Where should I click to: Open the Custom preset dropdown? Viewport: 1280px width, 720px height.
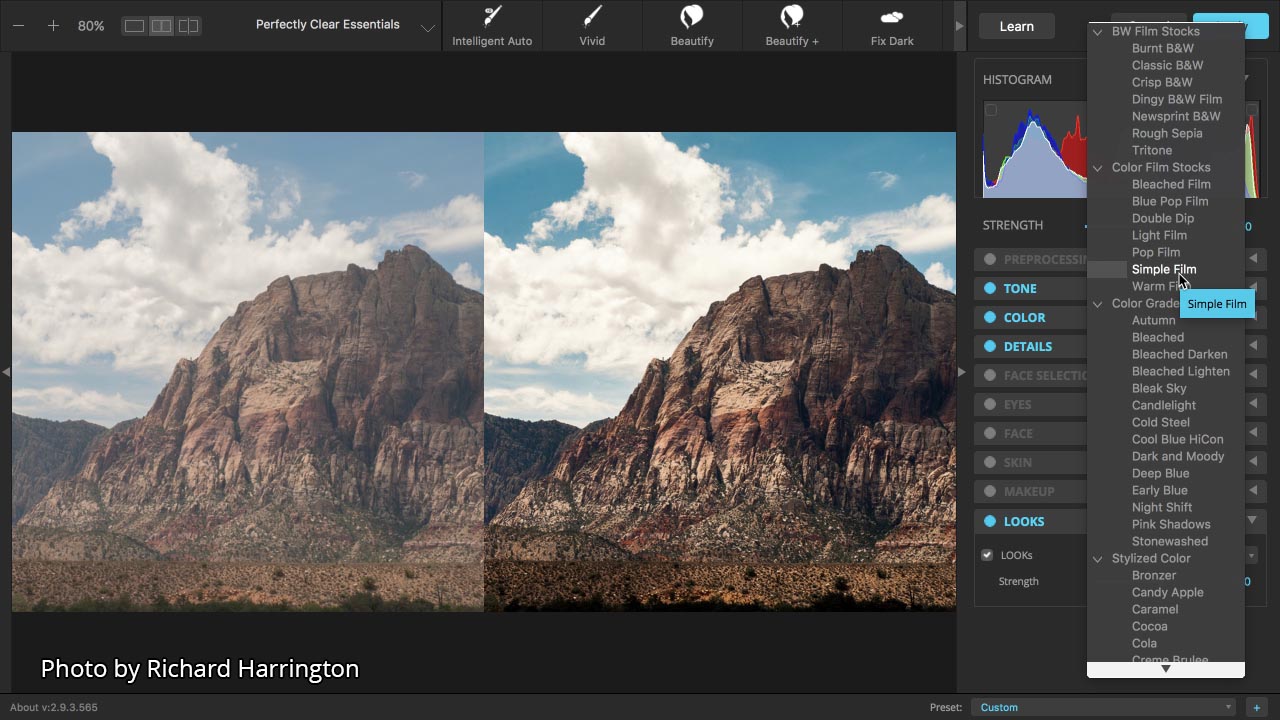[1104, 708]
